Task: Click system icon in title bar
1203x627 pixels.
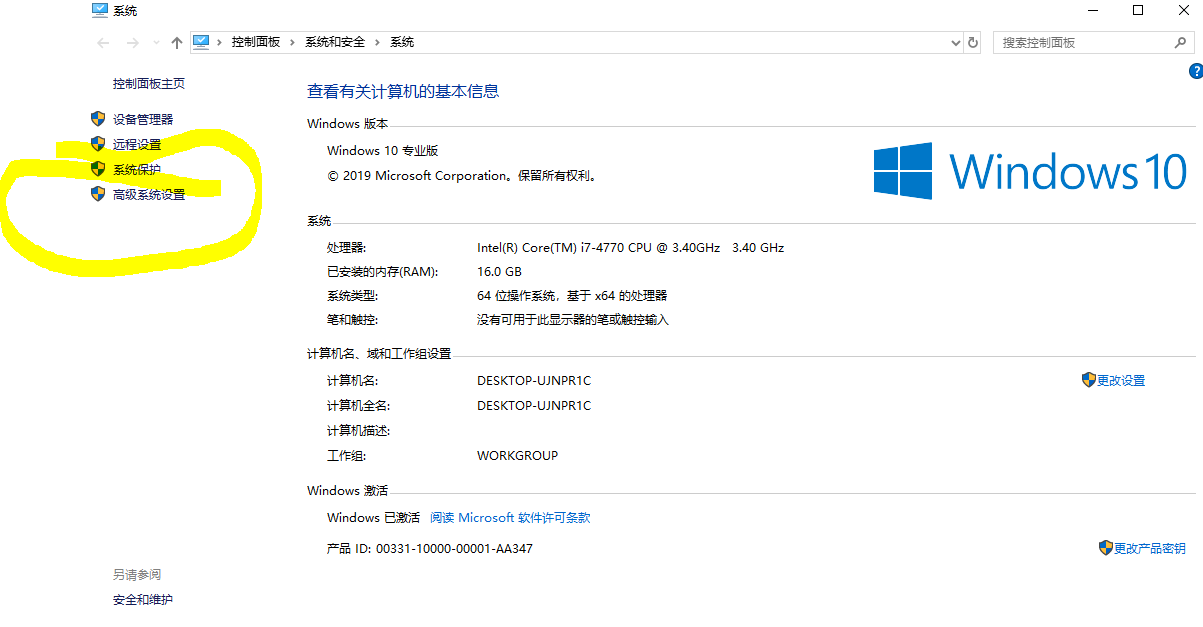Action: tap(100, 10)
